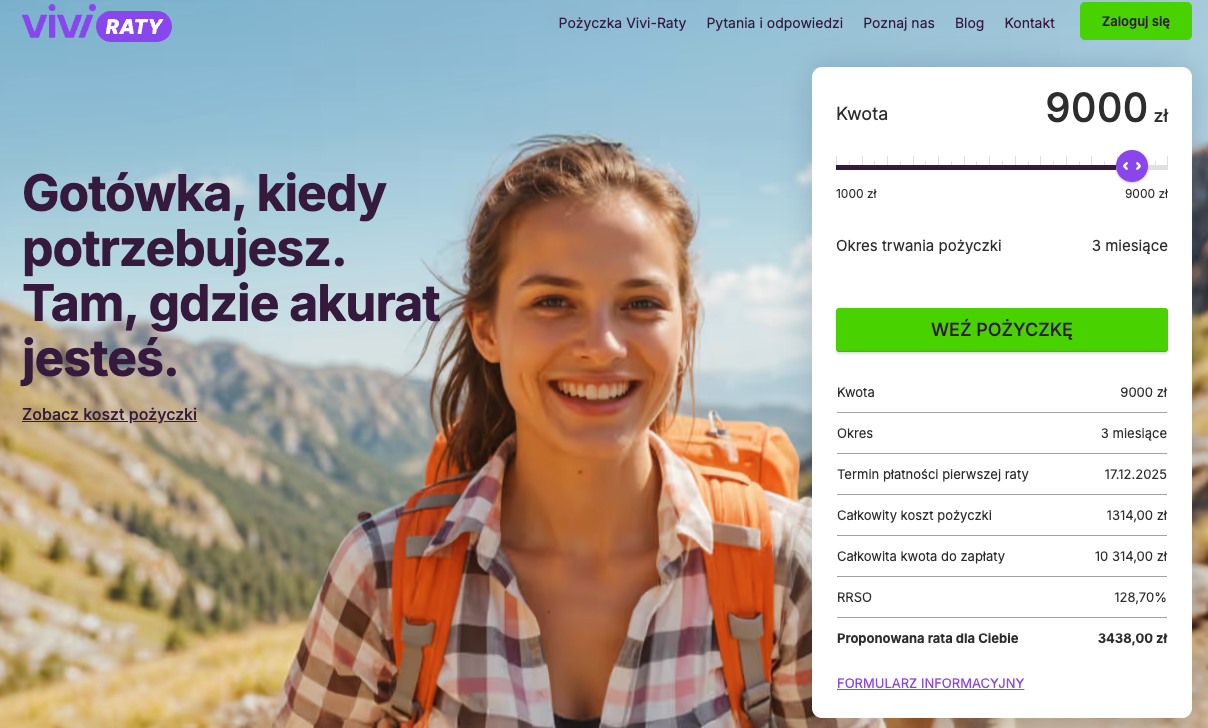Screen dimensions: 1208x728
Task: Open the Poznaj nas section
Action: click(x=899, y=23)
